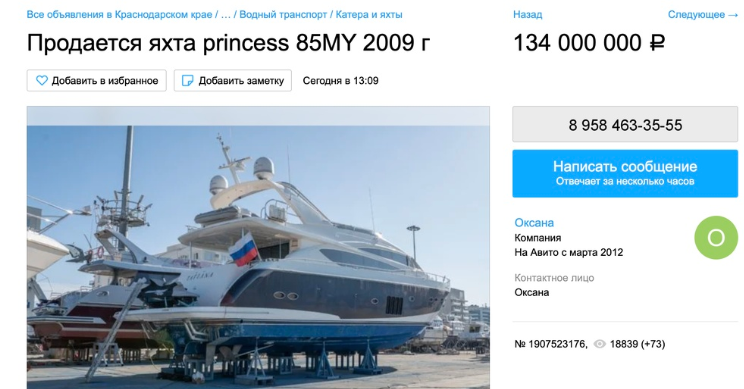Open Катера и яхты breadcrumb link

(x=369, y=15)
